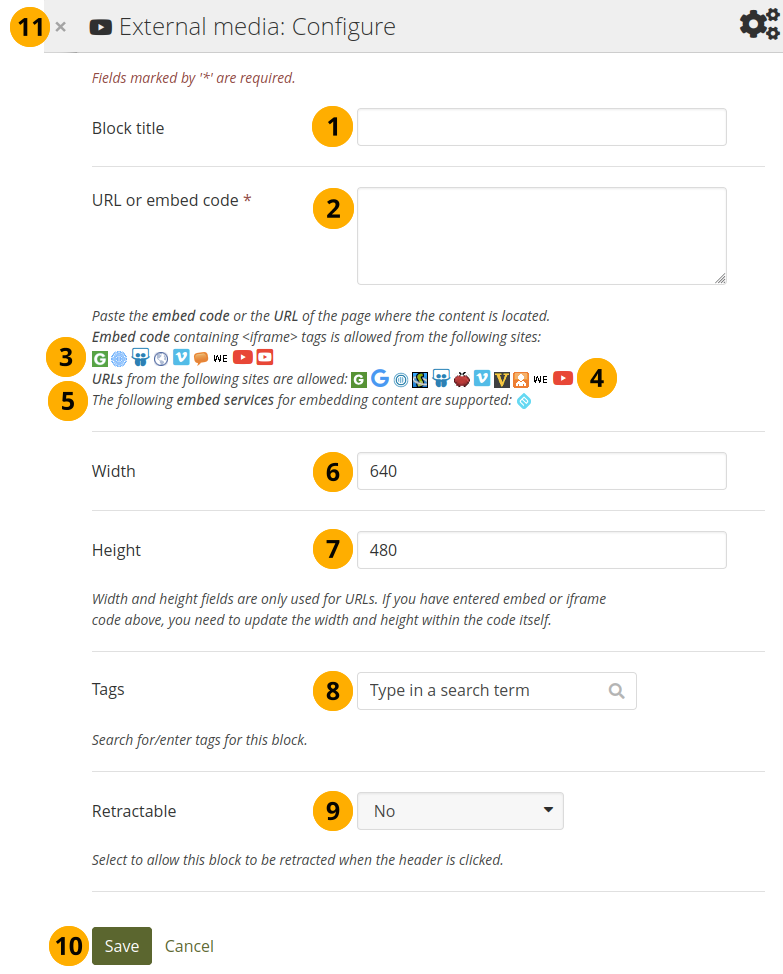783x974 pixels.
Task: Select the Height input field
Action: click(541, 550)
